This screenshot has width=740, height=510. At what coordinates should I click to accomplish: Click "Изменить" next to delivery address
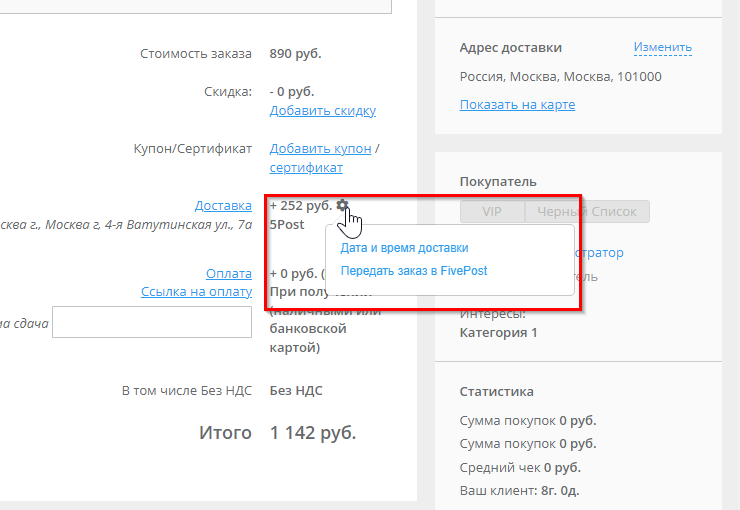[662, 47]
